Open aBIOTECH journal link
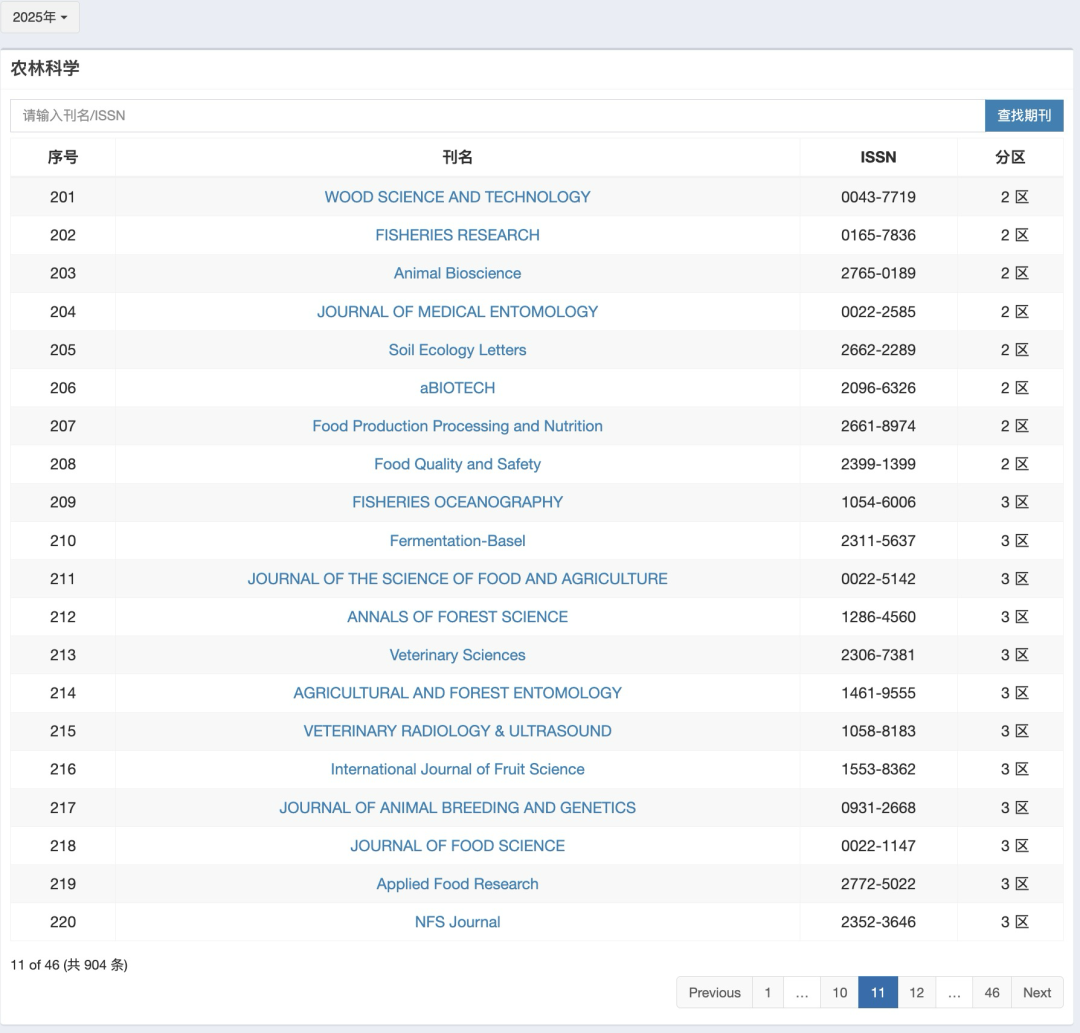The width and height of the screenshot is (1080, 1033). click(x=457, y=388)
